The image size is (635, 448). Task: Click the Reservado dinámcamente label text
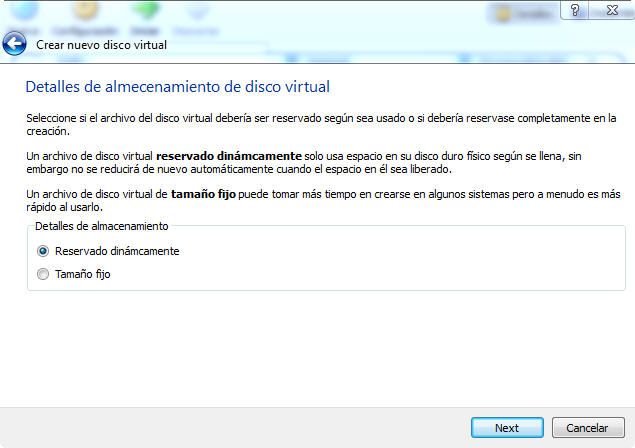click(117, 251)
